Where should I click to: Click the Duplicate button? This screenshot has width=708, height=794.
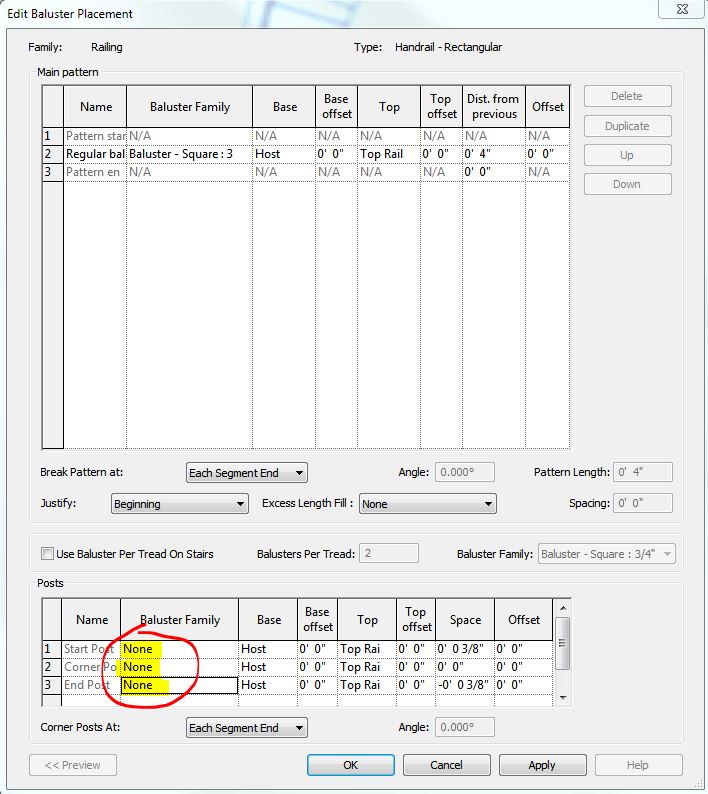click(x=627, y=126)
